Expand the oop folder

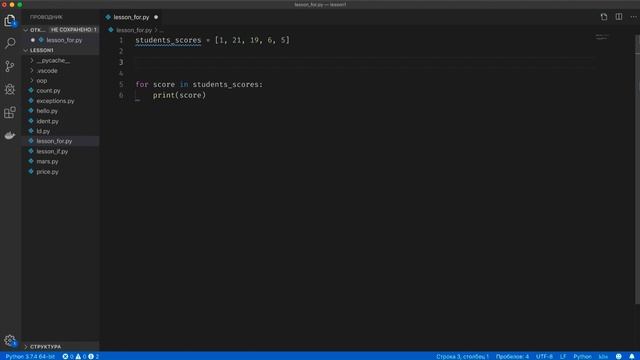pyautogui.click(x=32, y=80)
